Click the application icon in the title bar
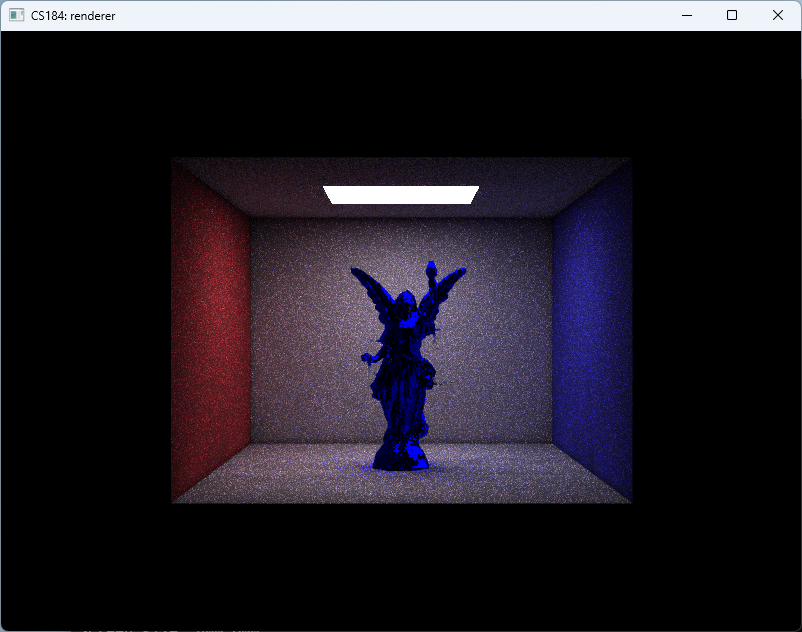 coord(16,15)
